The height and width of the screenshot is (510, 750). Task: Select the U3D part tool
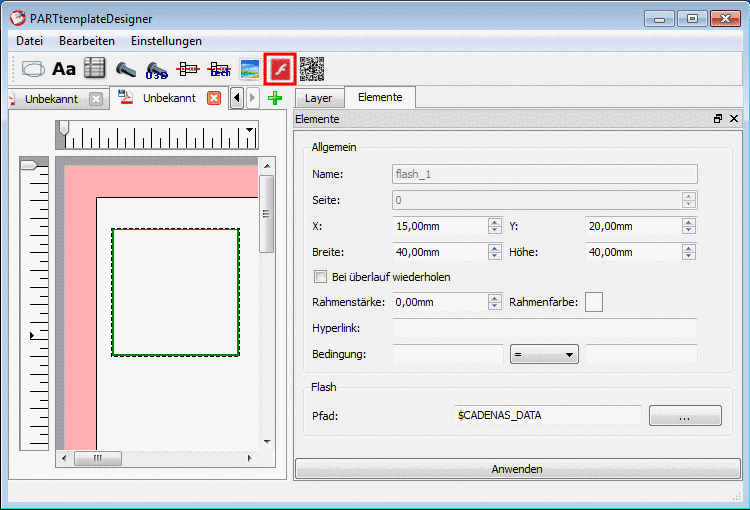(156, 70)
